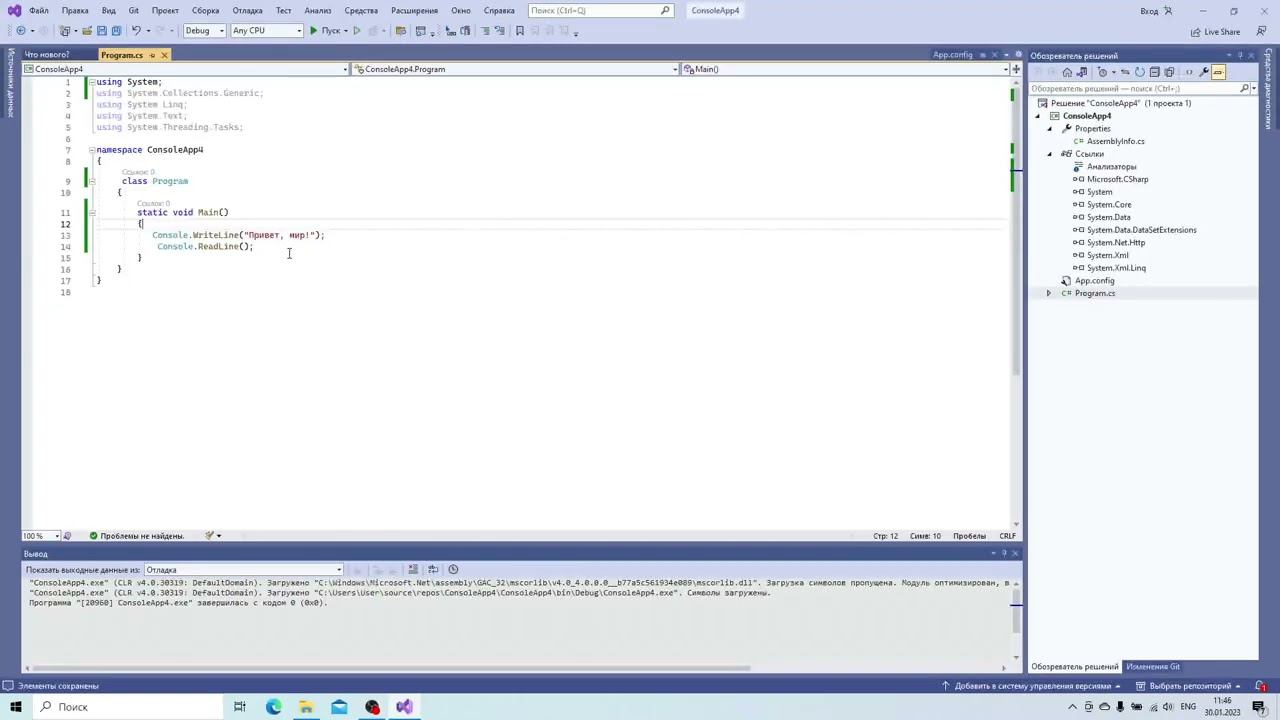Click the Проблемы не найдены indicator
Image resolution: width=1280 pixels, height=720 pixels.
(137, 536)
